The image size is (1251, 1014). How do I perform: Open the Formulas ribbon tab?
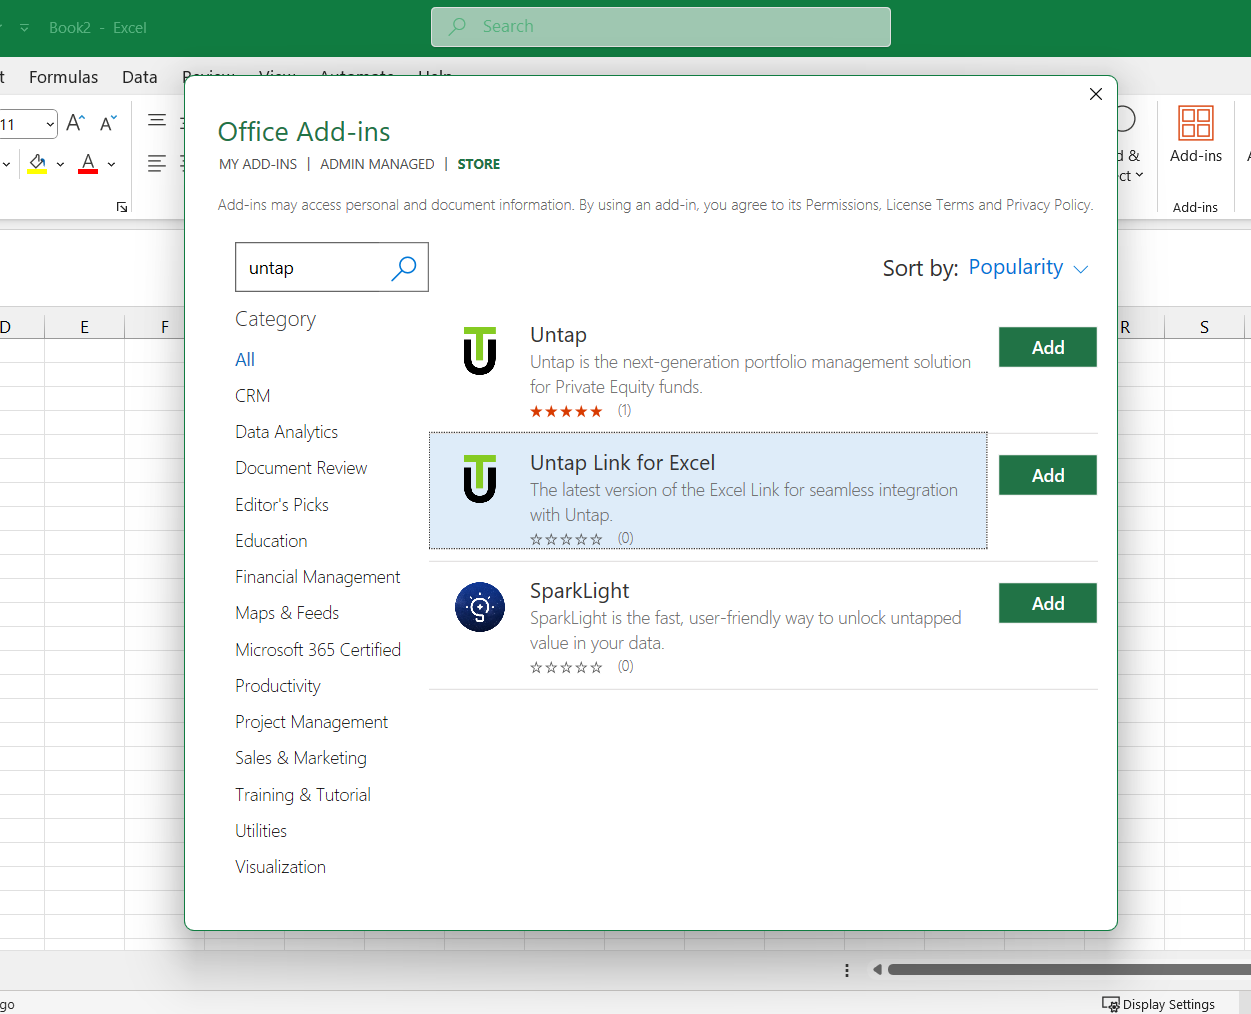63,77
